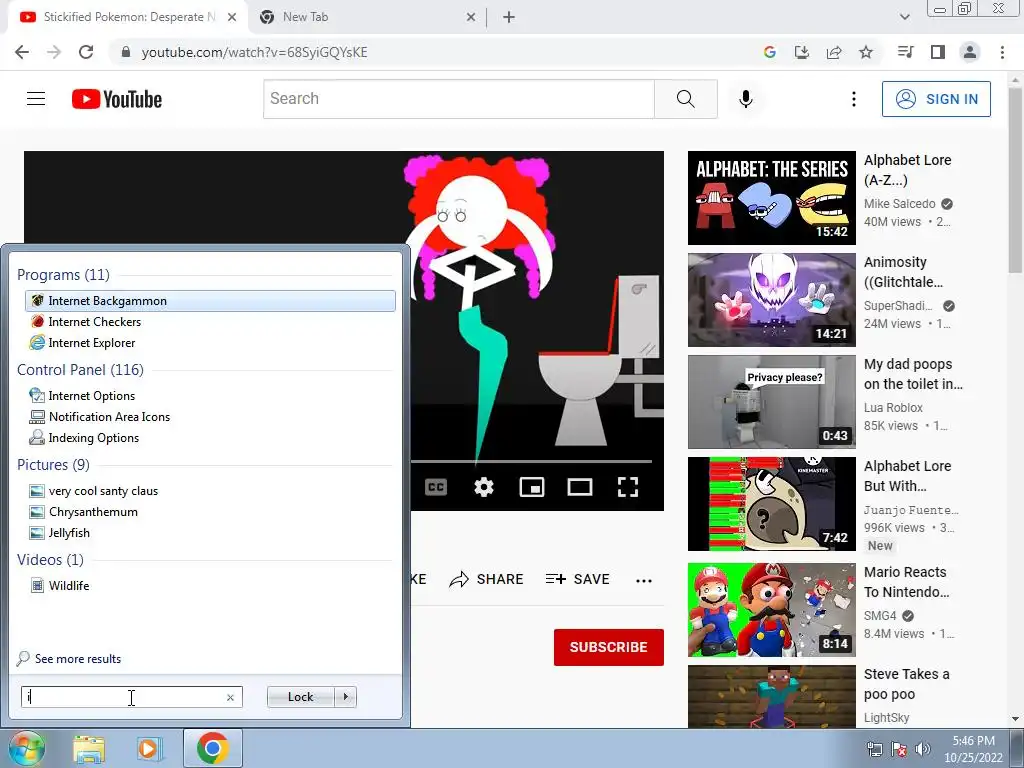Open the YouTube hamburger guide menu
The image size is (1024, 768).
tap(36, 99)
